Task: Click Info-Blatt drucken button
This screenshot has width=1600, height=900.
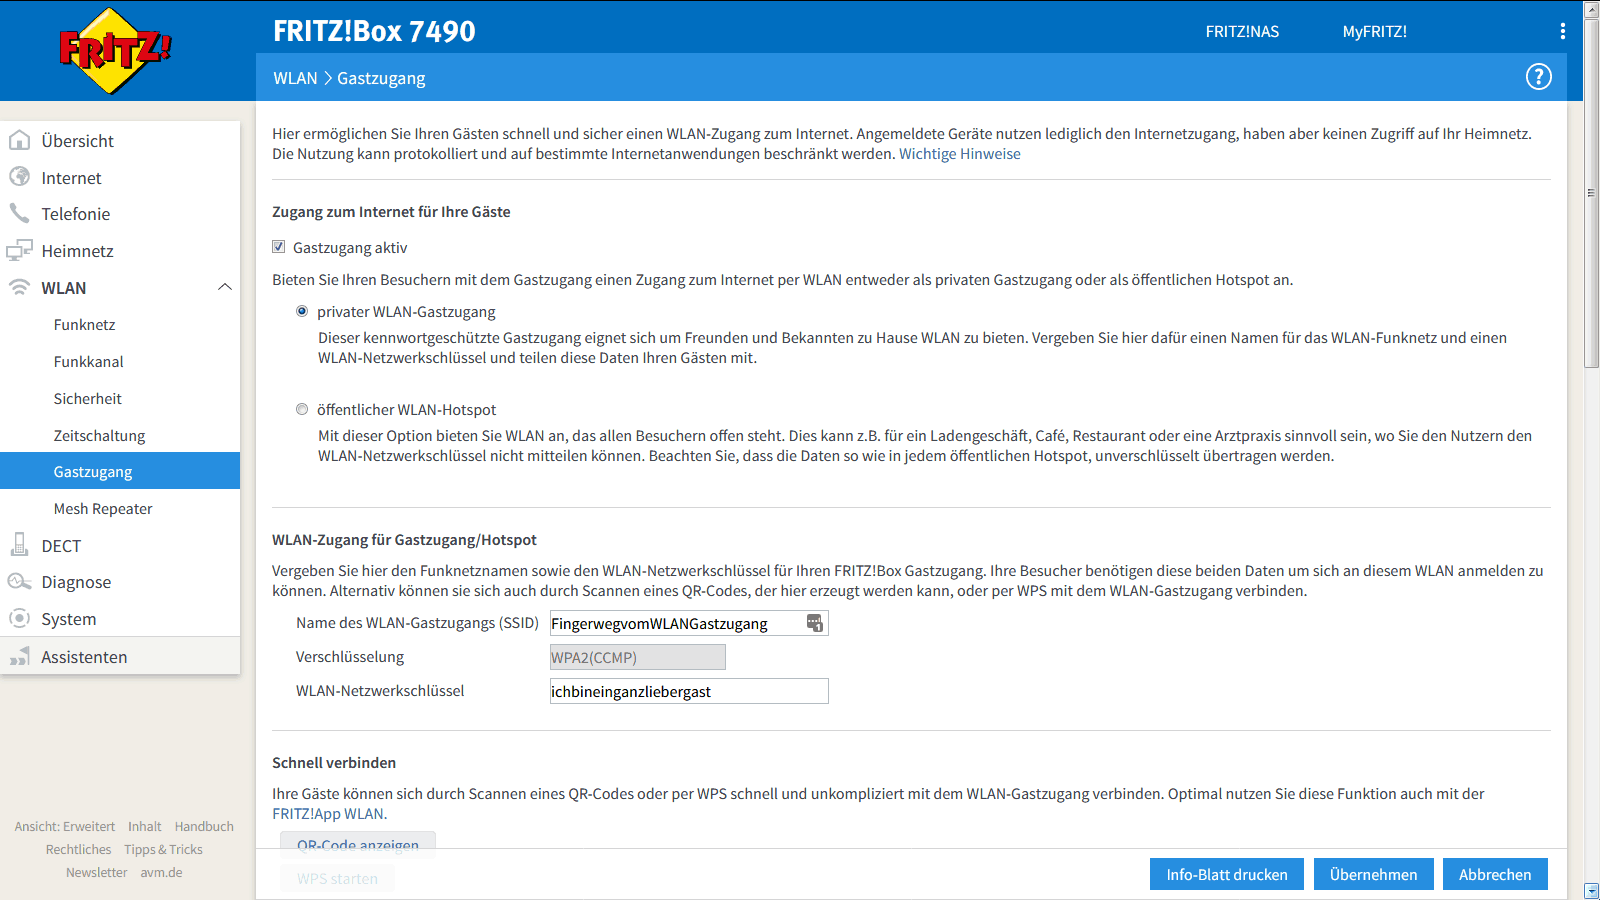Action: [1227, 874]
